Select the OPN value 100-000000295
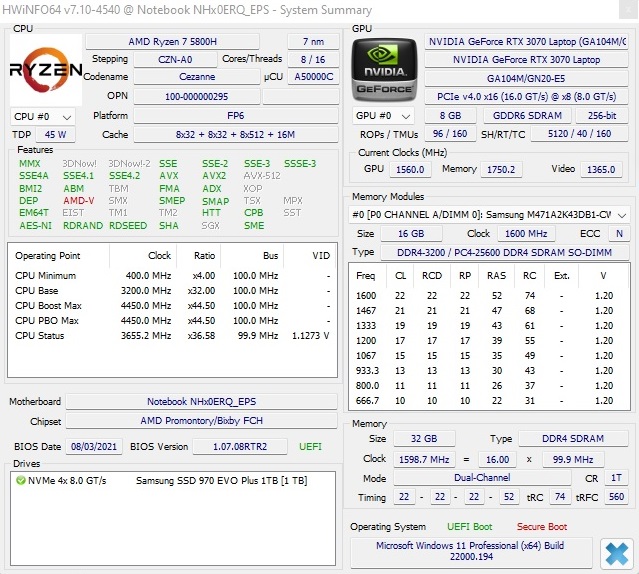 pyautogui.click(x=196, y=97)
